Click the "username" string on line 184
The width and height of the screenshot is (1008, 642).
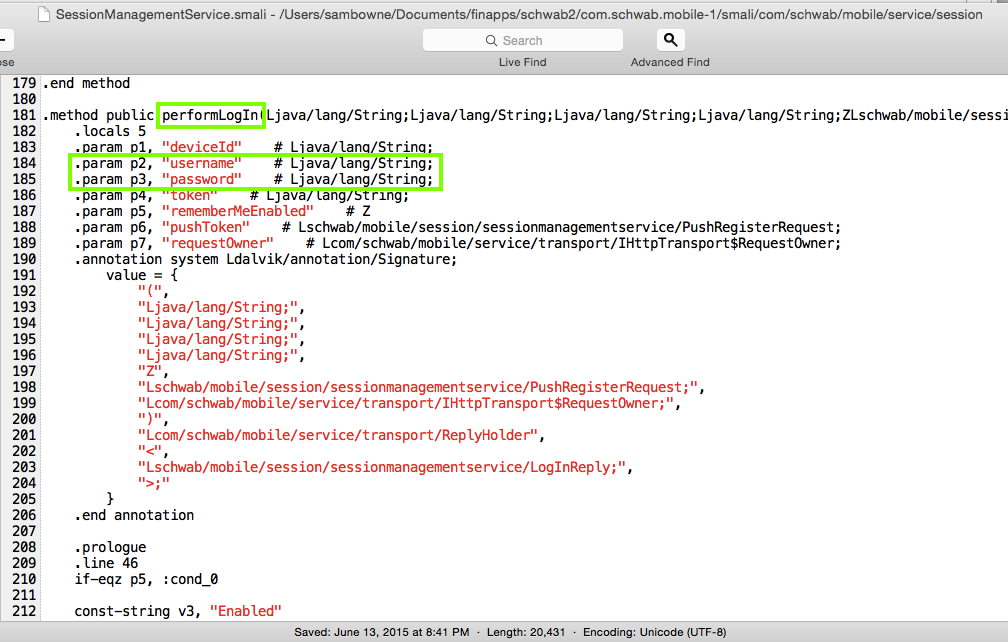(202, 163)
